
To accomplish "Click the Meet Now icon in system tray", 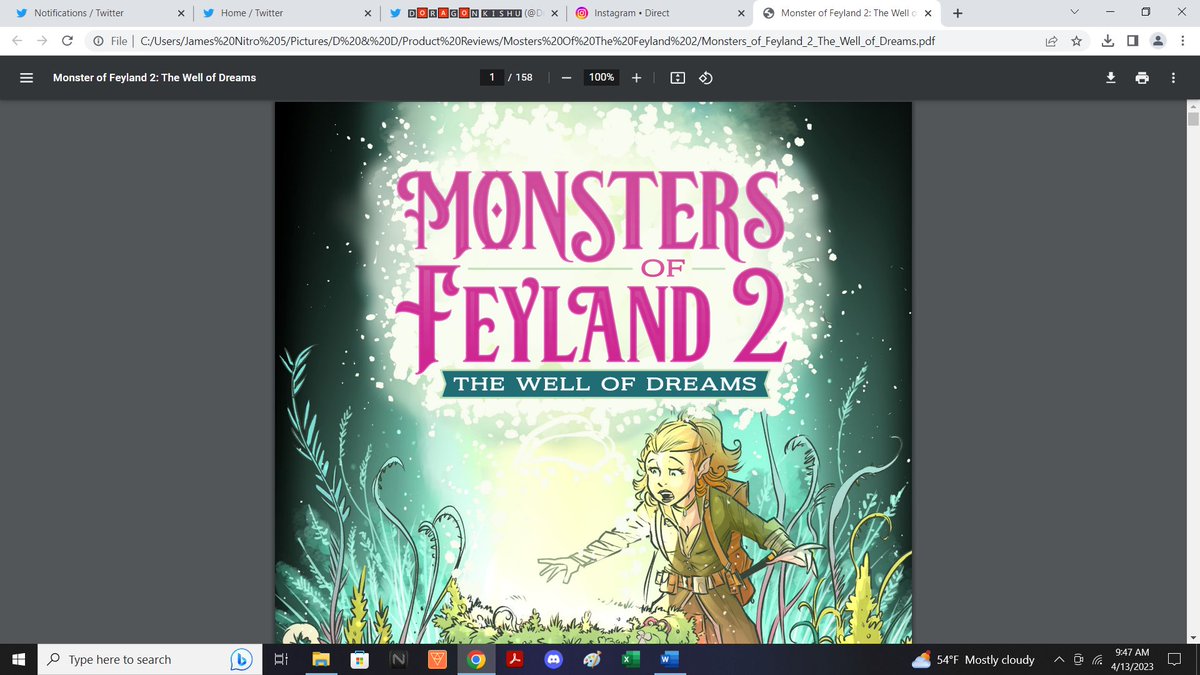I will tap(1078, 659).
